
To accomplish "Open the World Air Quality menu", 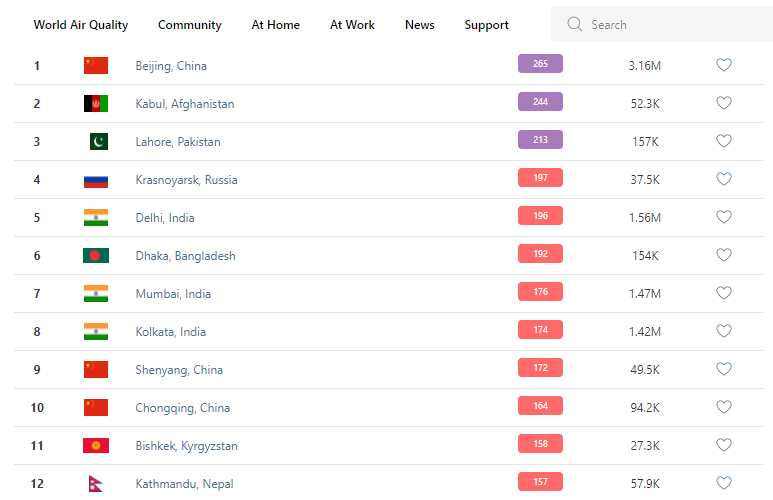I will [81, 25].
